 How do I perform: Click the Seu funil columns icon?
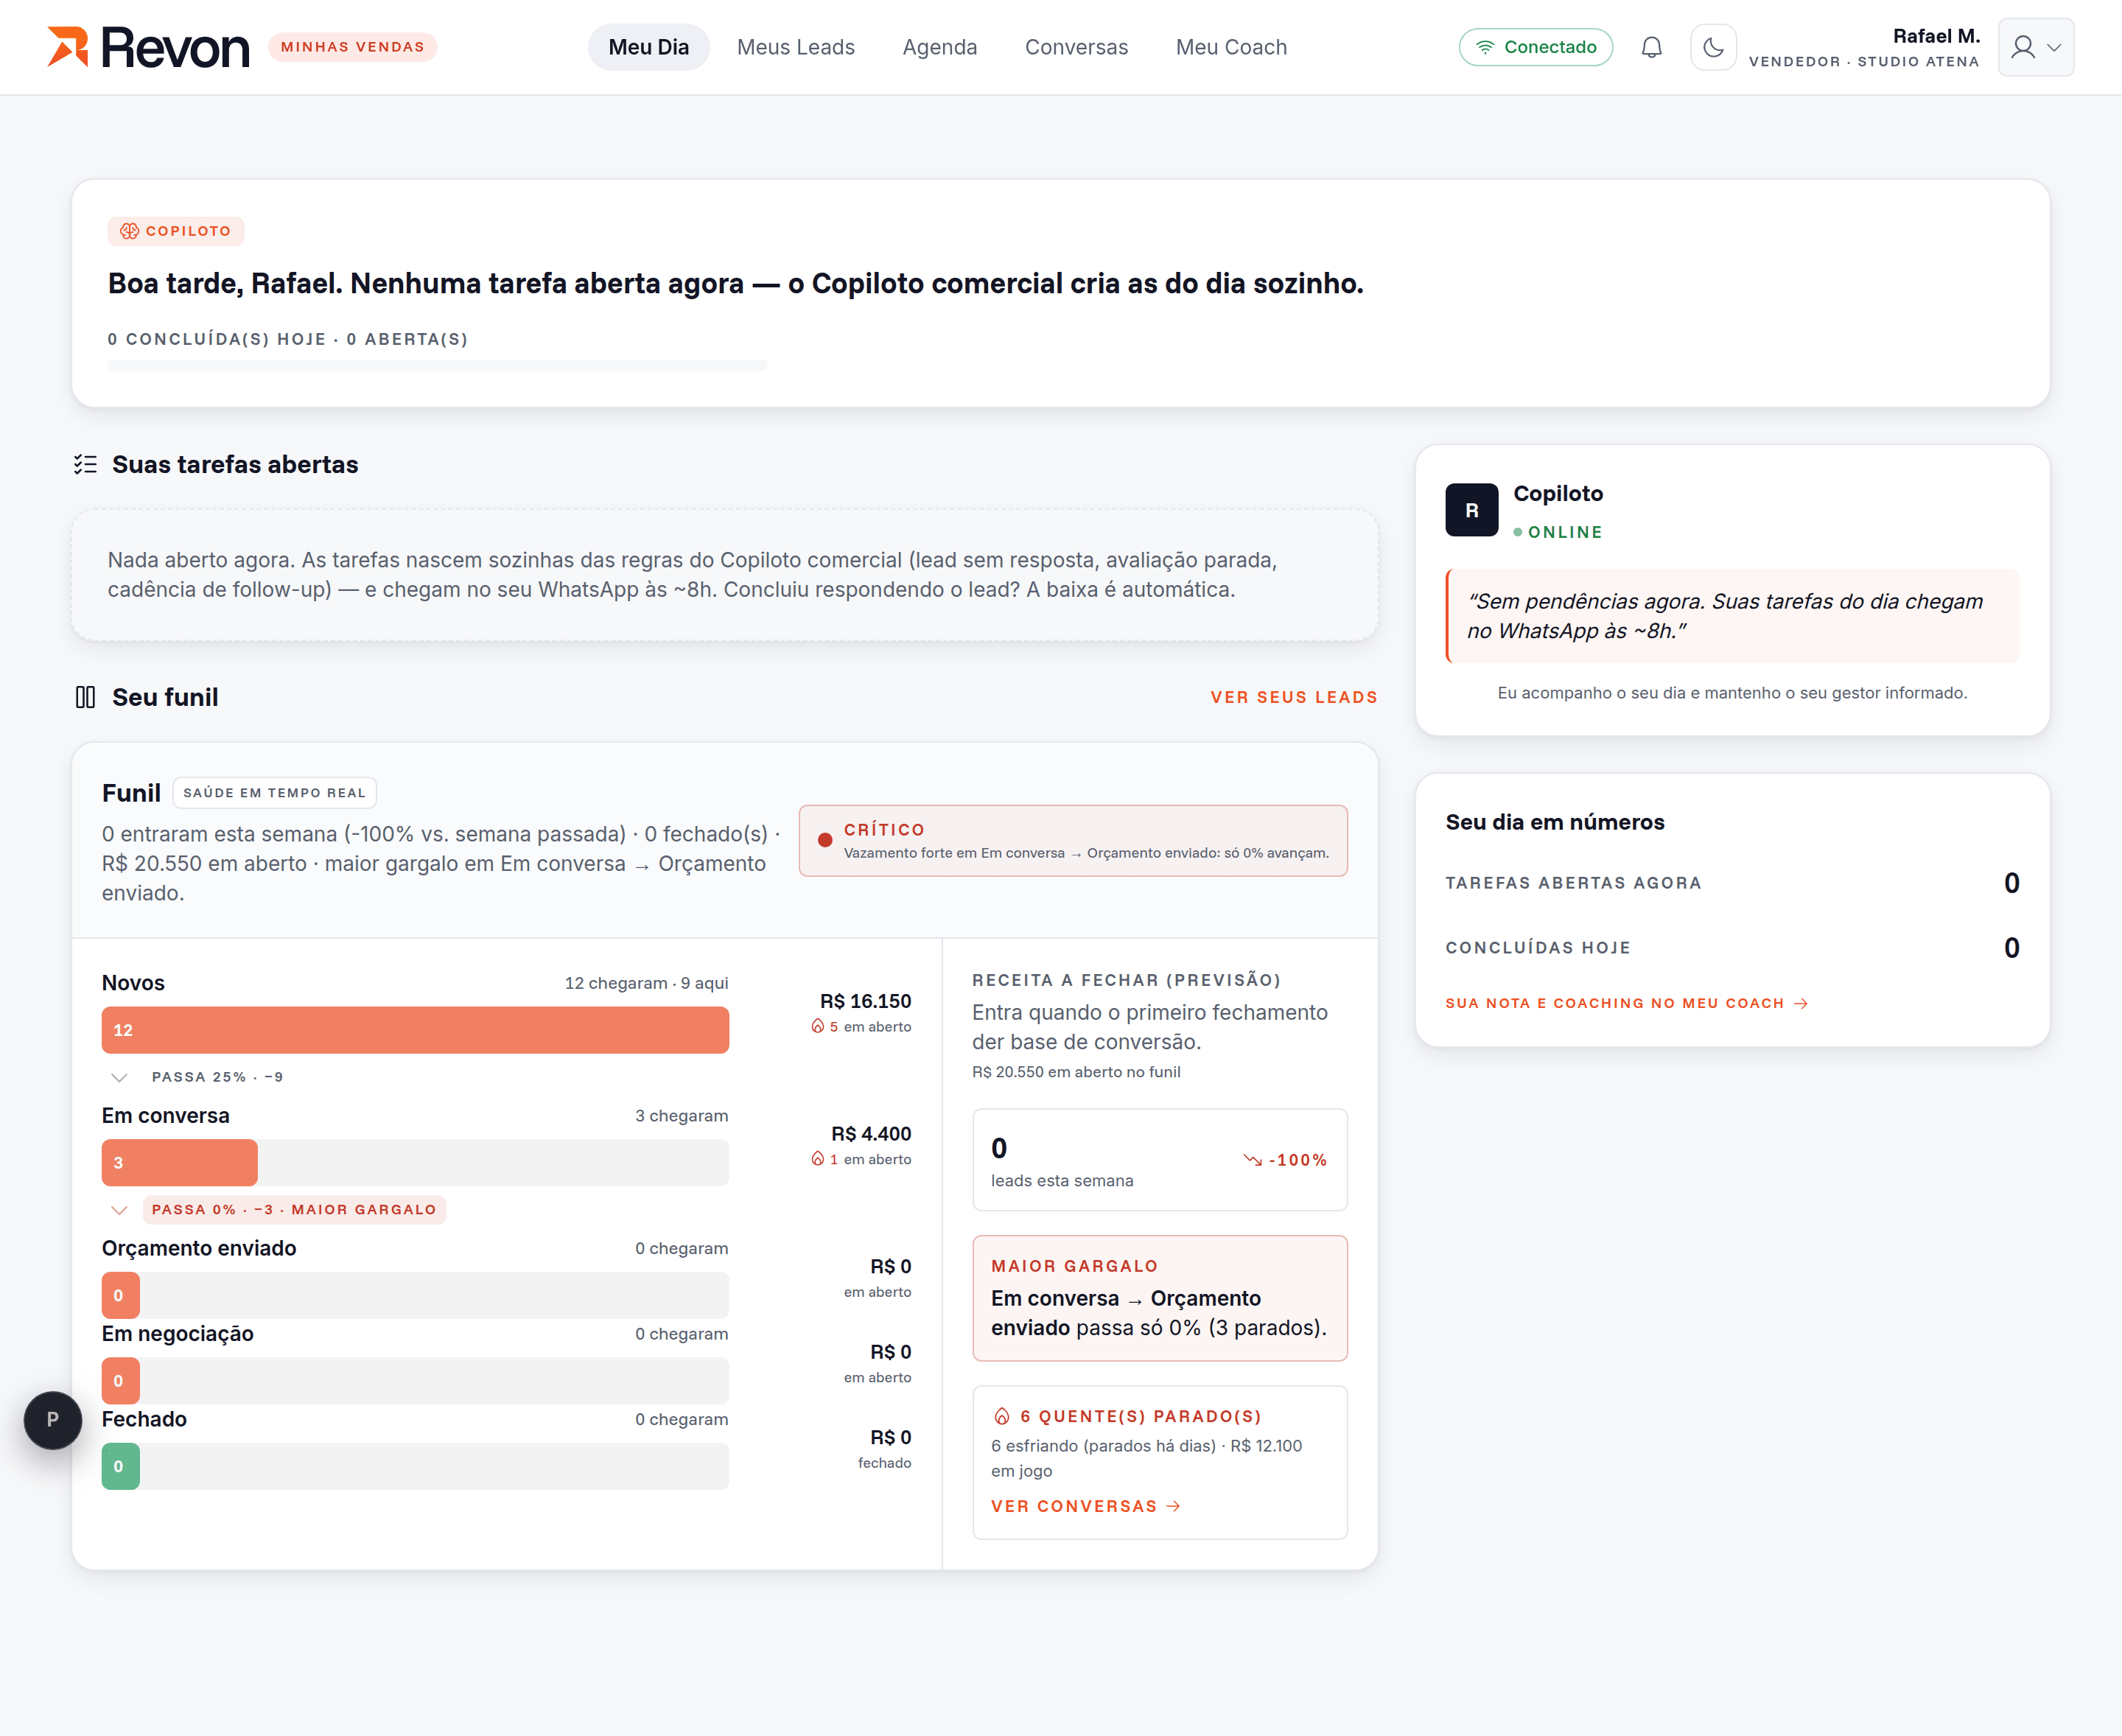[x=86, y=697]
